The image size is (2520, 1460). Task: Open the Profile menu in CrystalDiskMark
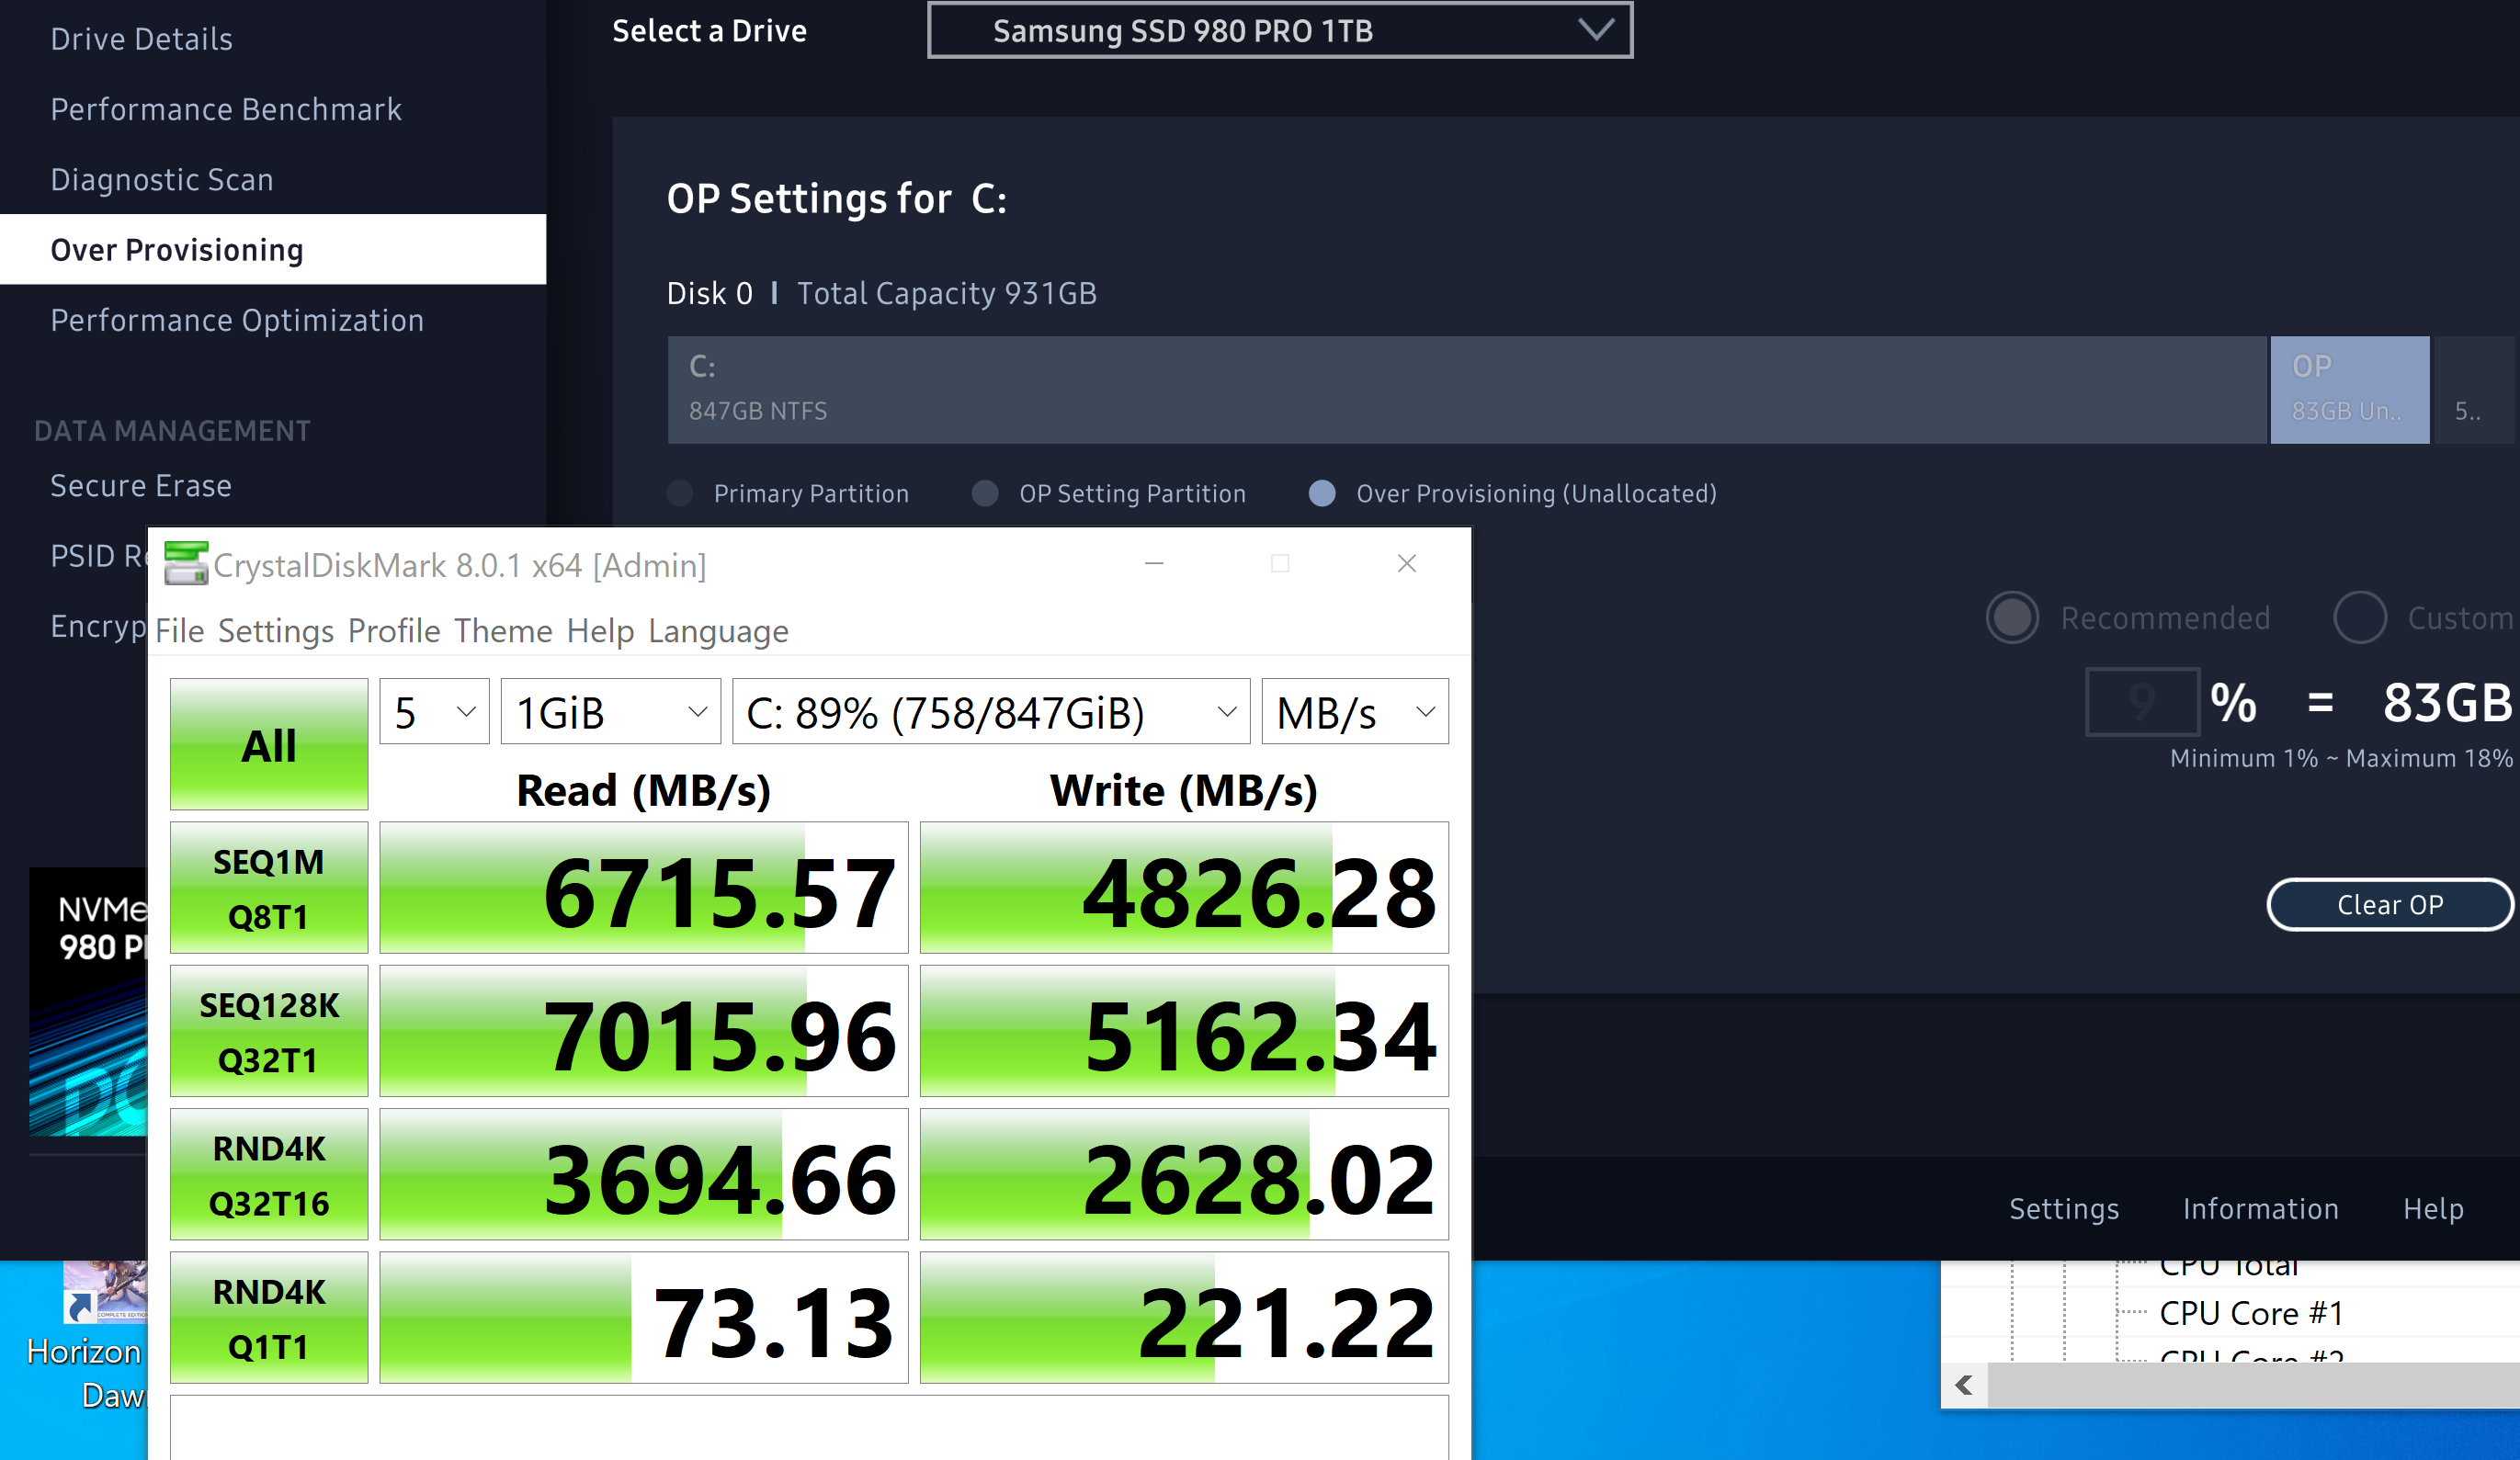pyautogui.click(x=394, y=631)
